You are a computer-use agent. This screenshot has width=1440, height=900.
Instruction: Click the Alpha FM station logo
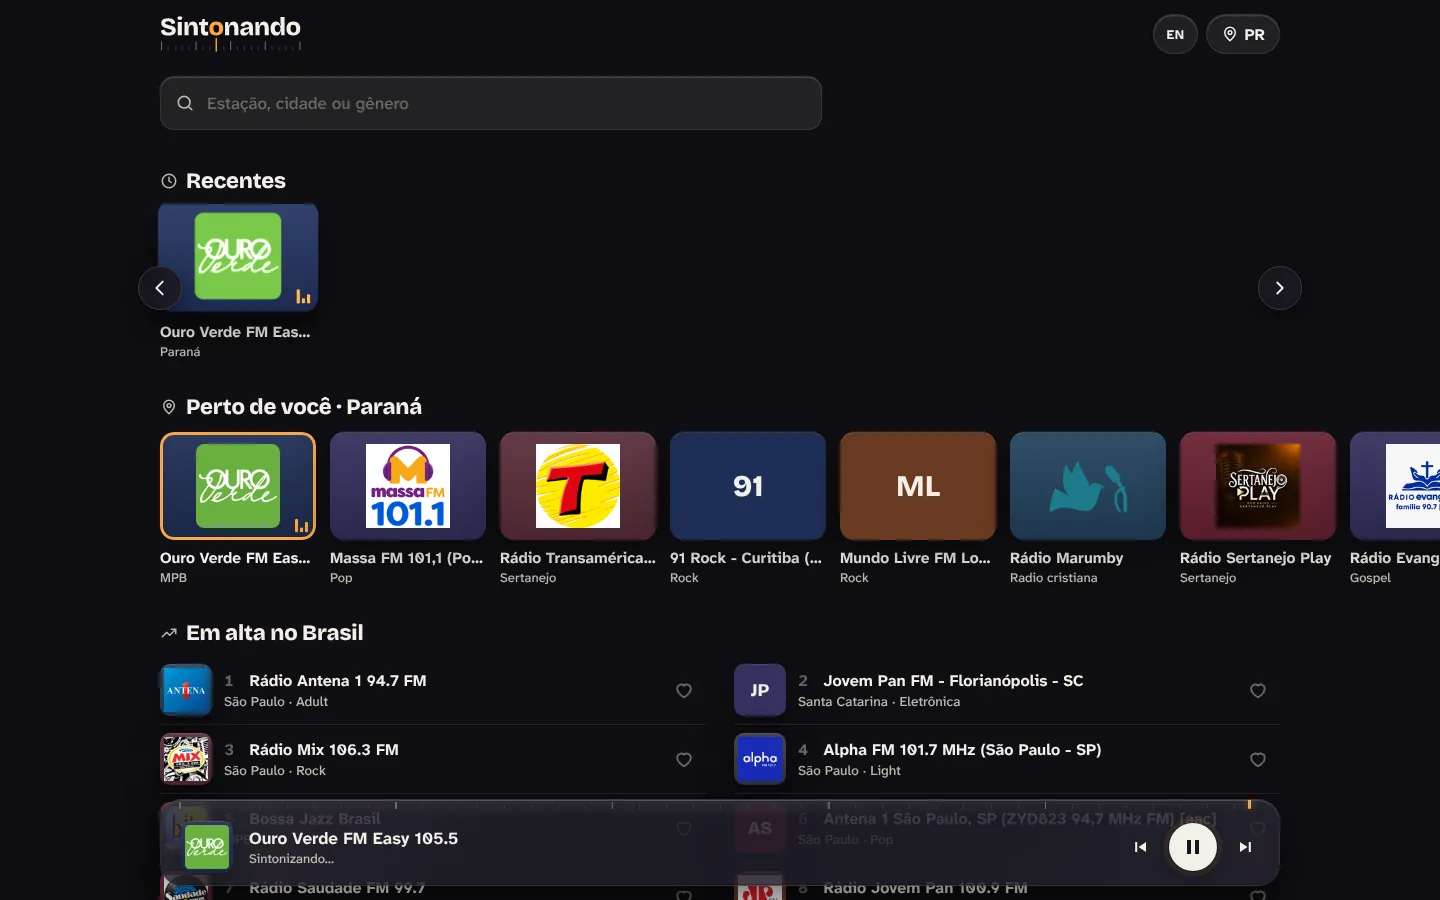pyautogui.click(x=760, y=759)
